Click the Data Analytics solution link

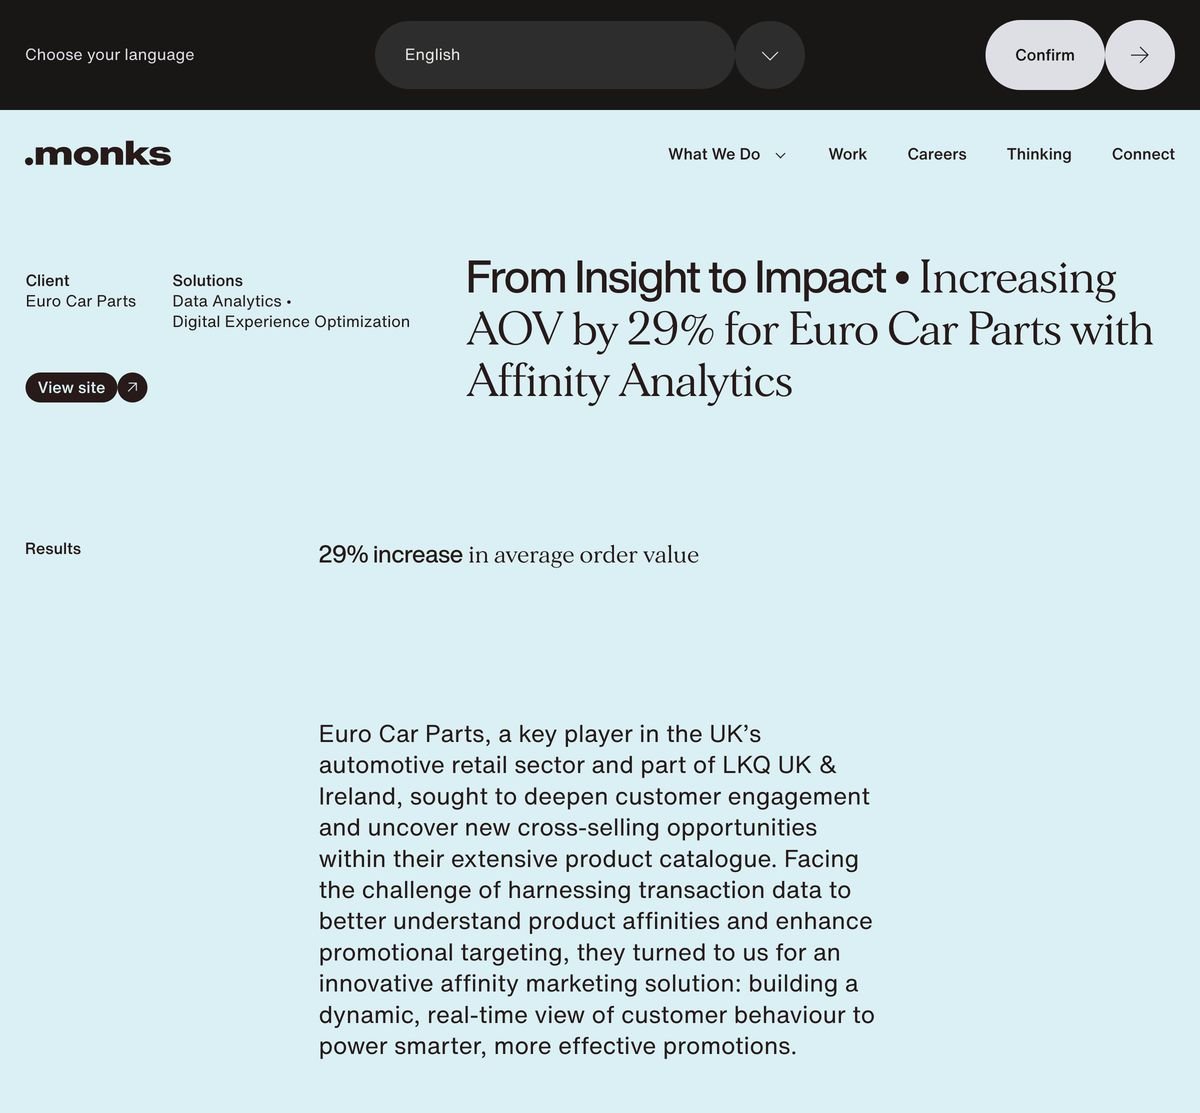tap(227, 301)
